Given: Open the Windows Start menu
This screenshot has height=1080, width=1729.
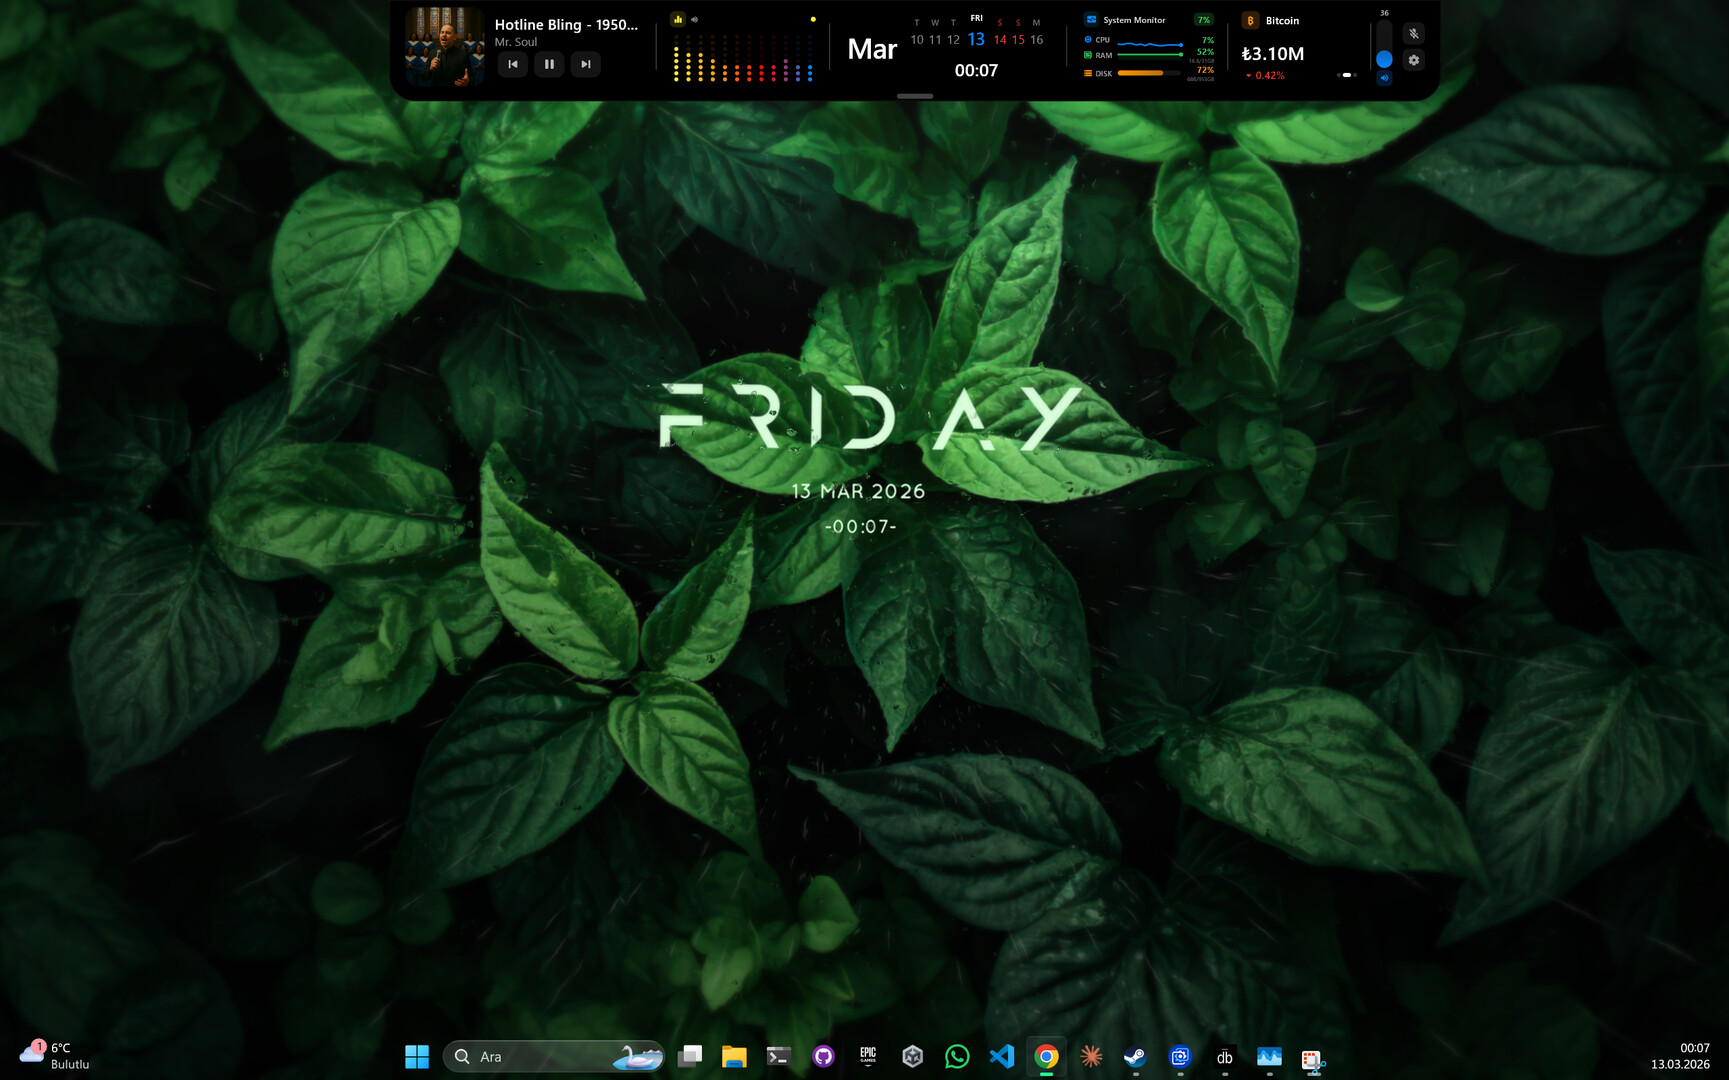Looking at the screenshot, I should pyautogui.click(x=417, y=1056).
